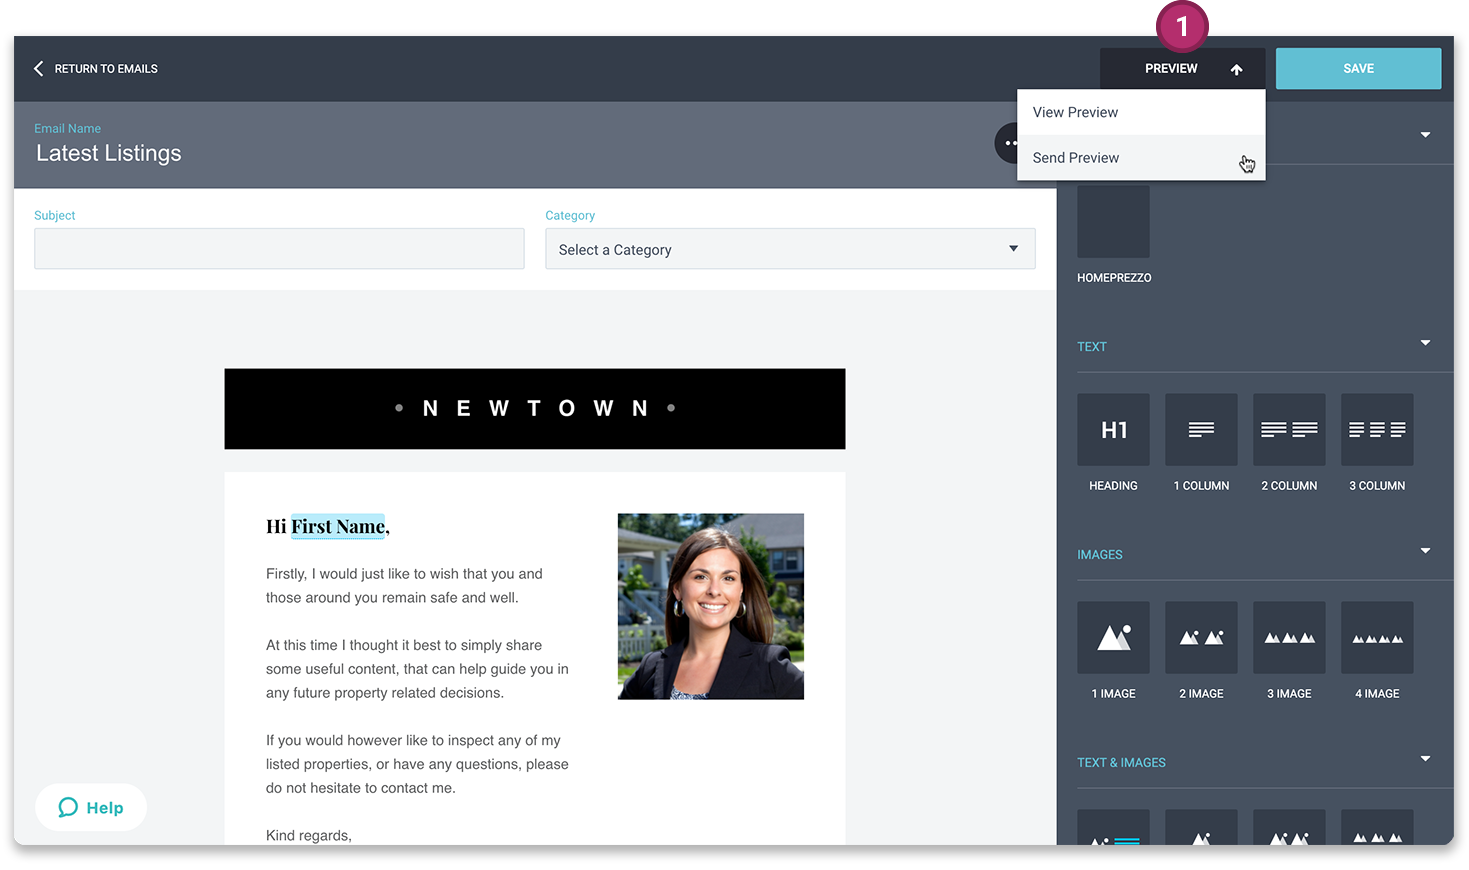Click the paragraph starting 'At this time'
The height and width of the screenshot is (870, 1469).
(417, 669)
